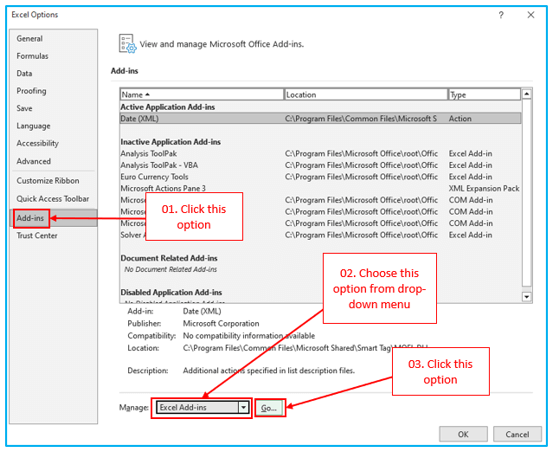Screen dimensions: 553x453
Task: Open the Formulas options category
Action: click(32, 56)
